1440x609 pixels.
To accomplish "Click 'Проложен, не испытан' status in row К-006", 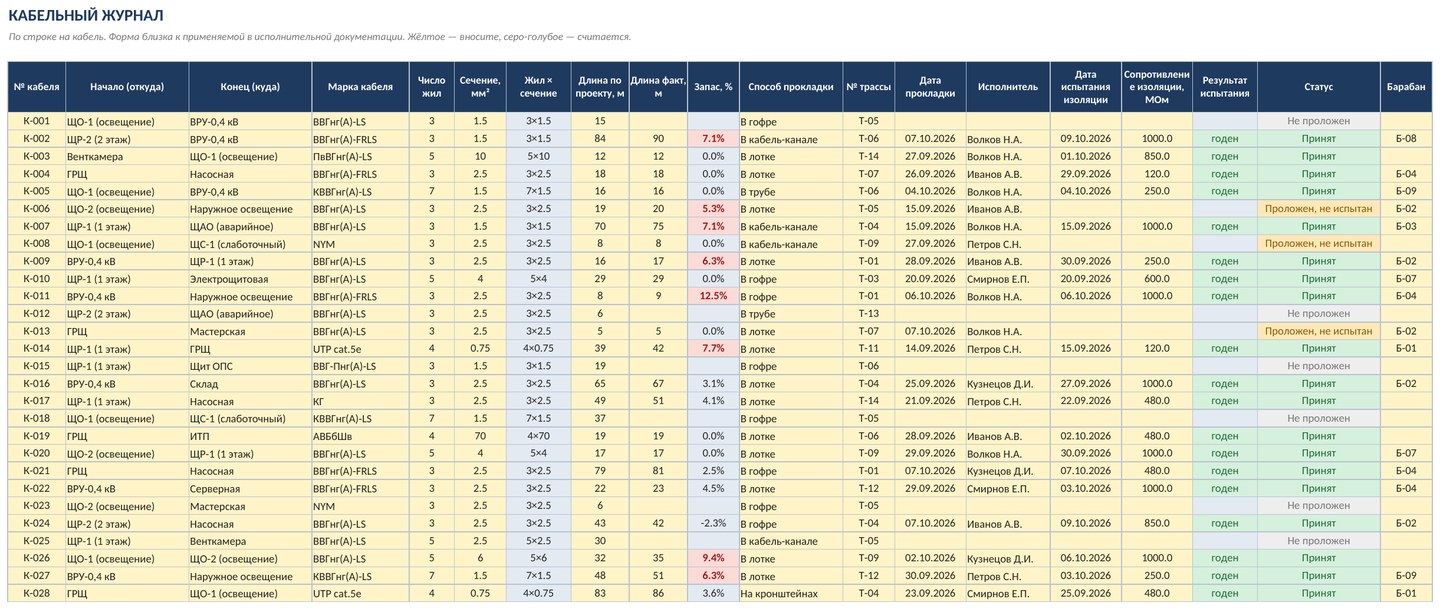I will point(1319,209).
